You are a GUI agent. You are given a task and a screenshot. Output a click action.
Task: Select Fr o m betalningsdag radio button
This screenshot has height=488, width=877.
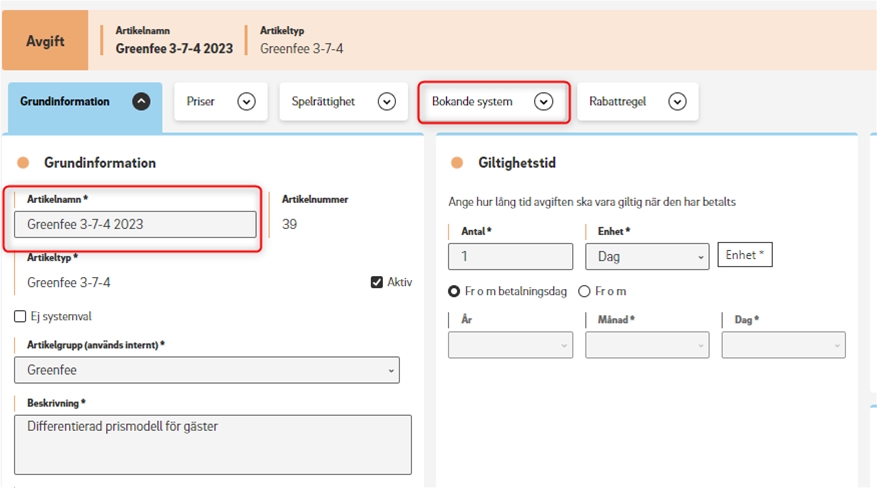click(454, 291)
